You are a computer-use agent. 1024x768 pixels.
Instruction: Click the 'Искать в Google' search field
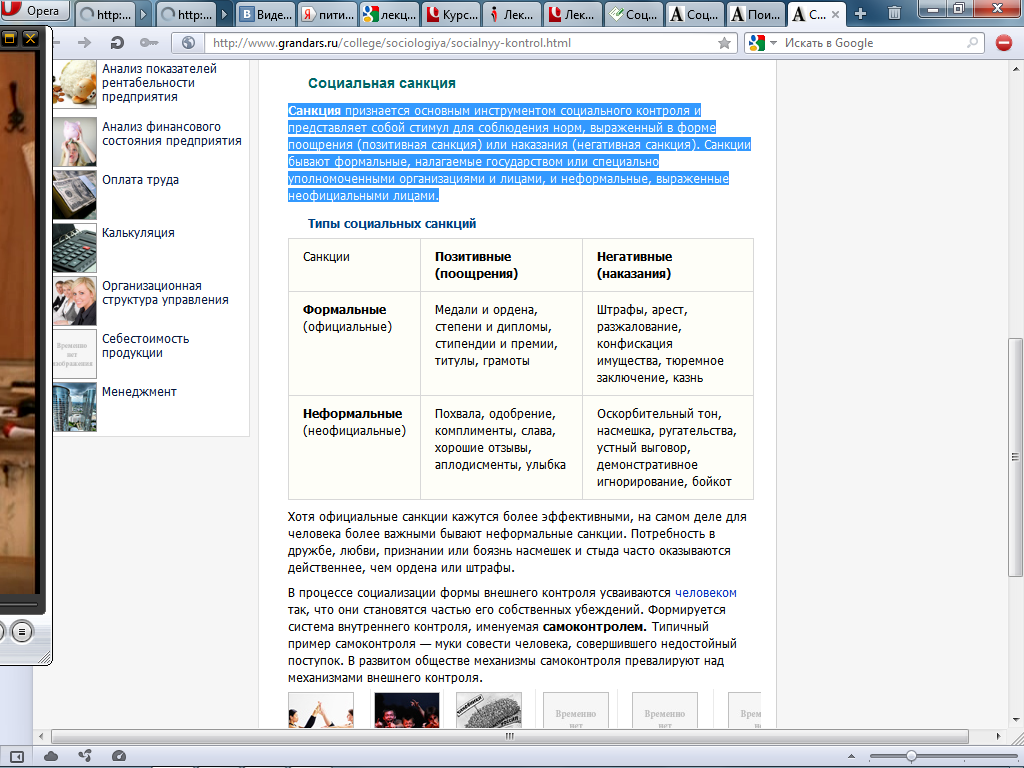click(x=872, y=43)
